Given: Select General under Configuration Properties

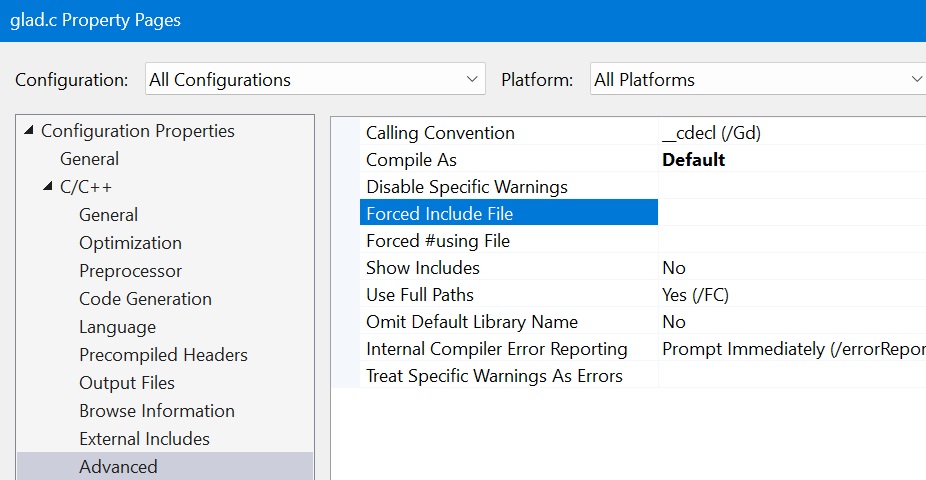Looking at the screenshot, I should pyautogui.click(x=89, y=159).
